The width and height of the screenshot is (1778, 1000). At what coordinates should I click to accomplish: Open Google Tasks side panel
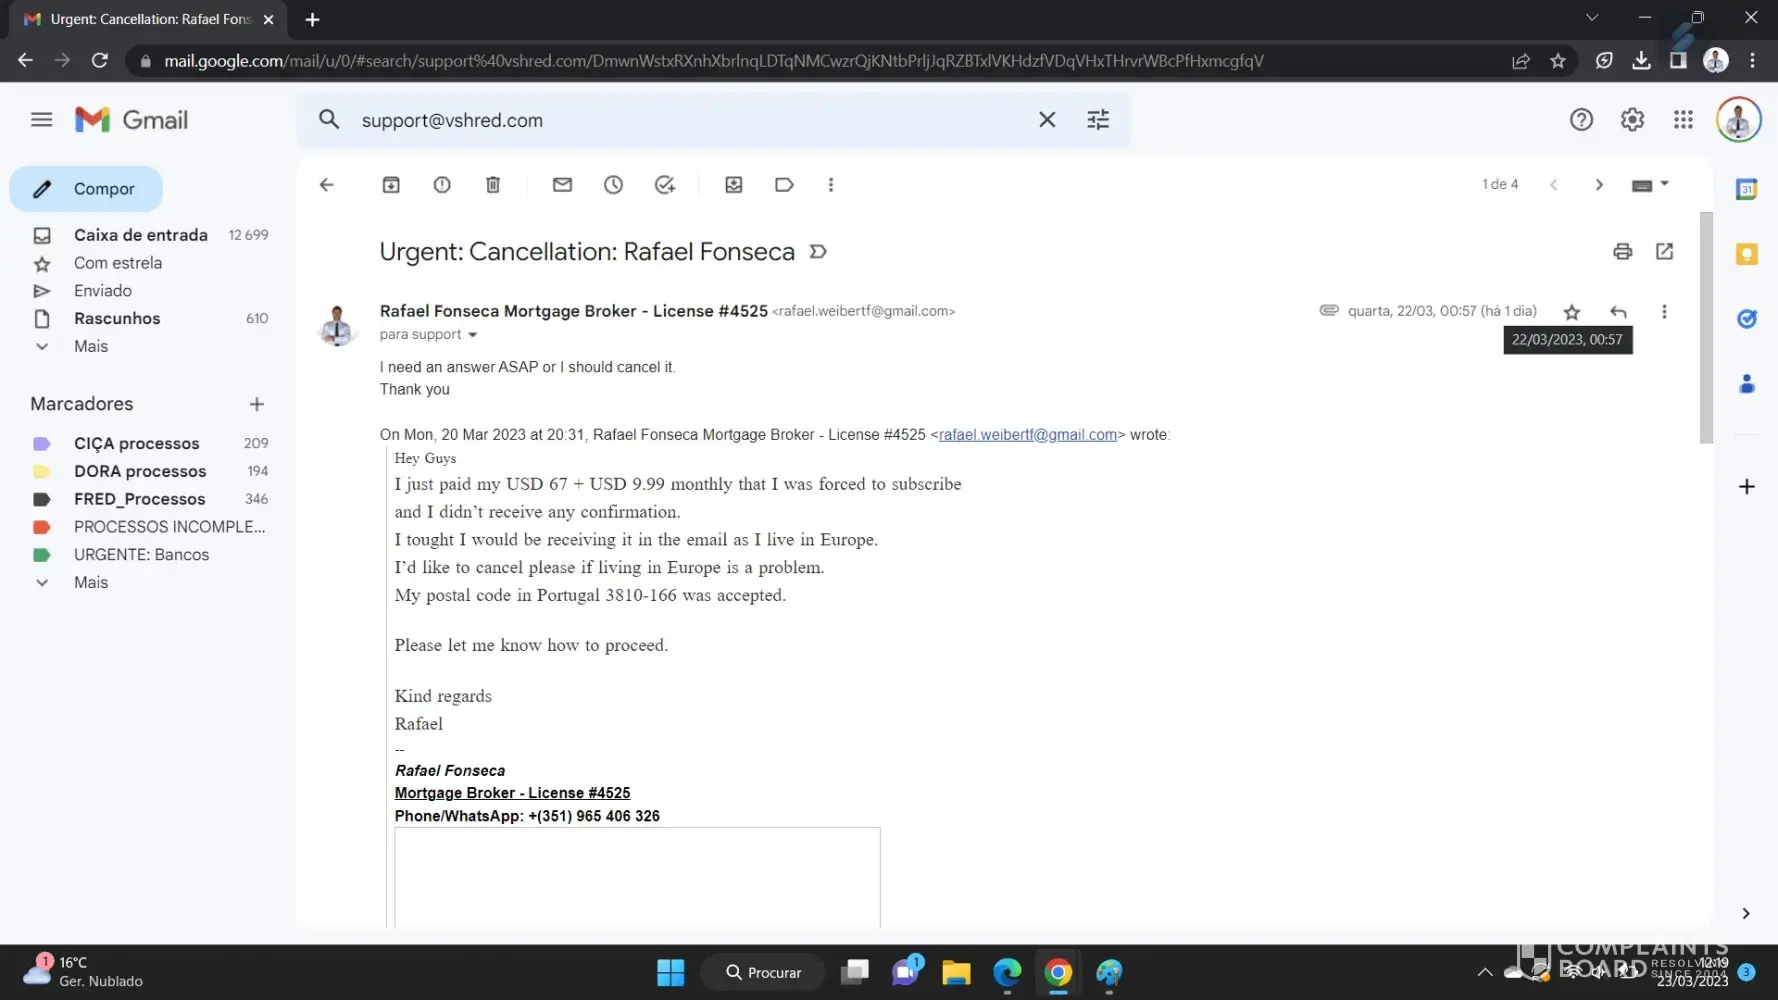[x=1746, y=319]
